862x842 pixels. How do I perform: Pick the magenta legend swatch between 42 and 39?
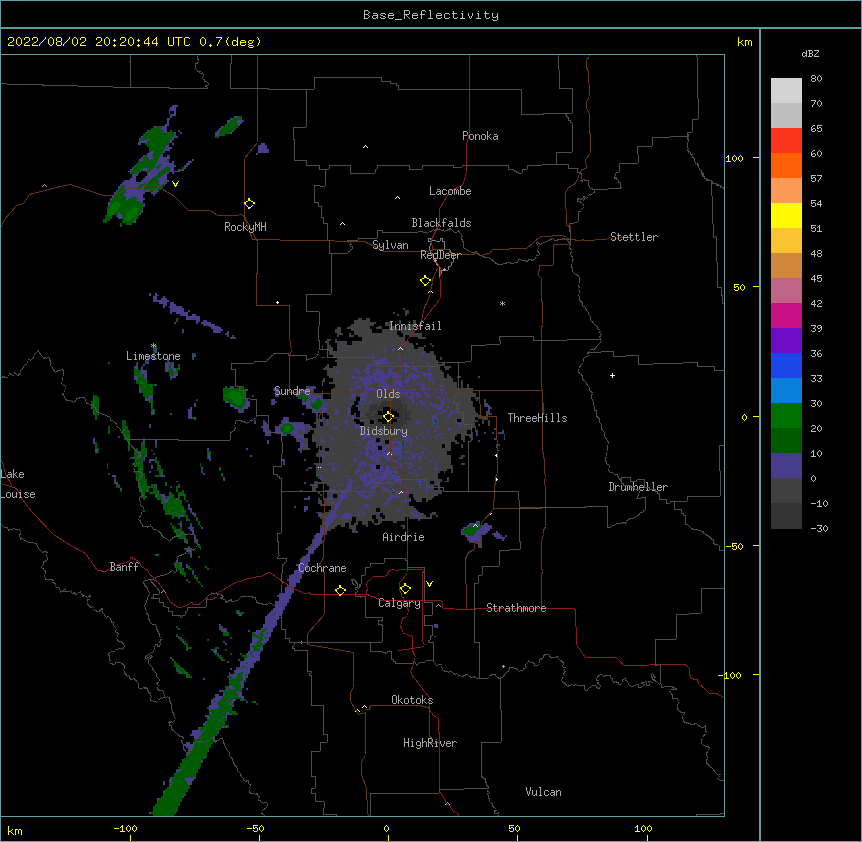click(786, 315)
